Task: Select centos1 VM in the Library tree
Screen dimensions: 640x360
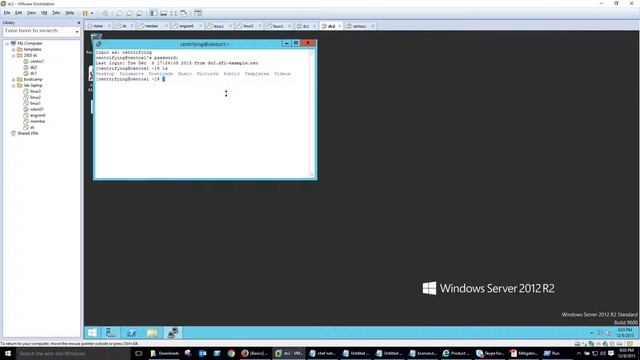Action: [x=34, y=61]
